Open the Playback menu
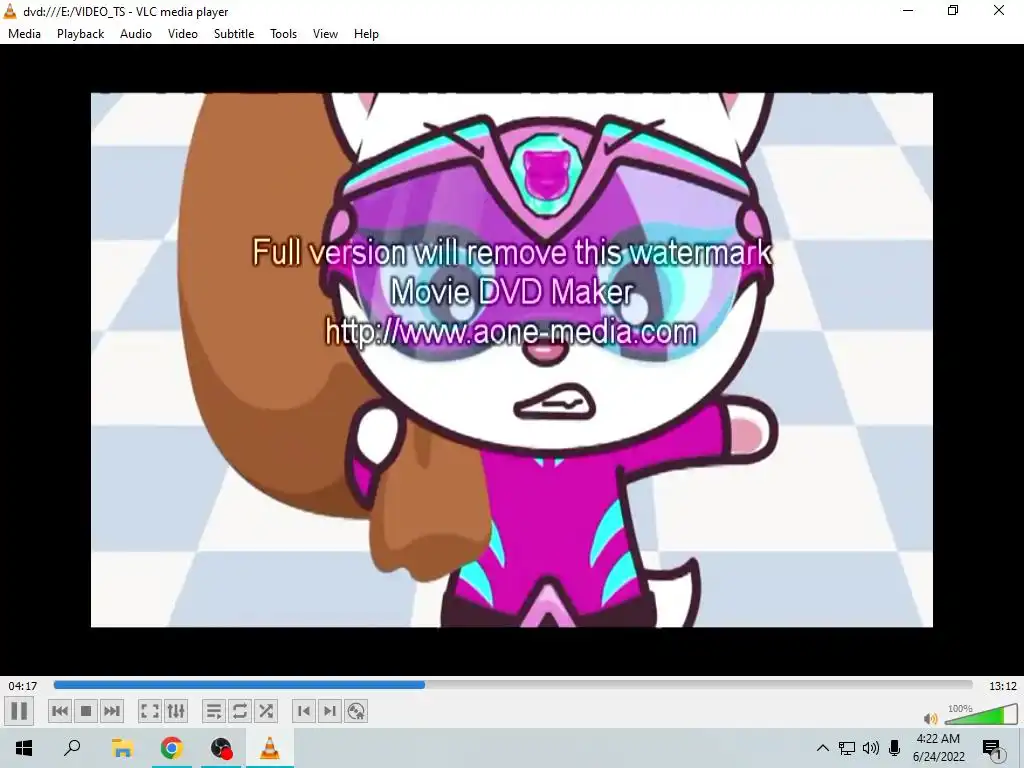The width and height of the screenshot is (1024, 768). [80, 34]
